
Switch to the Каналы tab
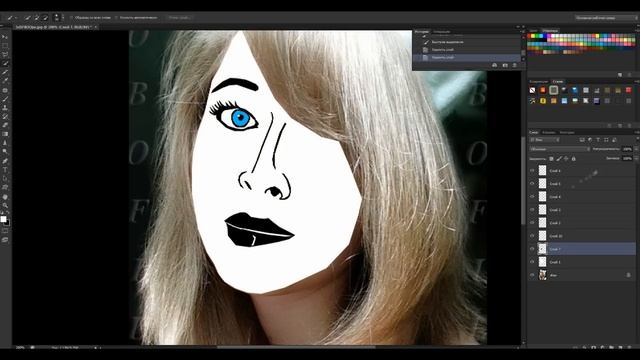pos(549,132)
